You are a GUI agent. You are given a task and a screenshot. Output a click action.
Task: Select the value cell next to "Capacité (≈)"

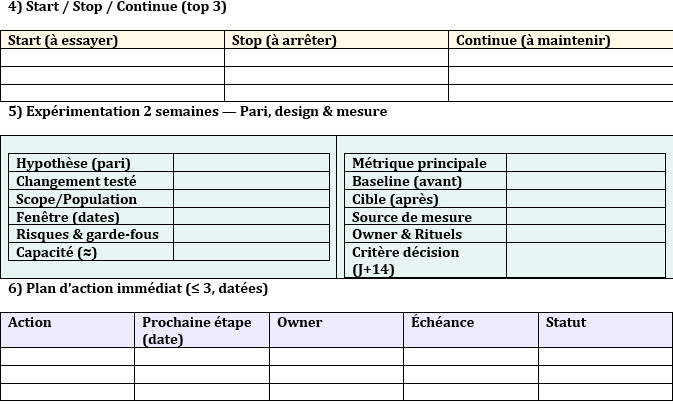pos(251,252)
